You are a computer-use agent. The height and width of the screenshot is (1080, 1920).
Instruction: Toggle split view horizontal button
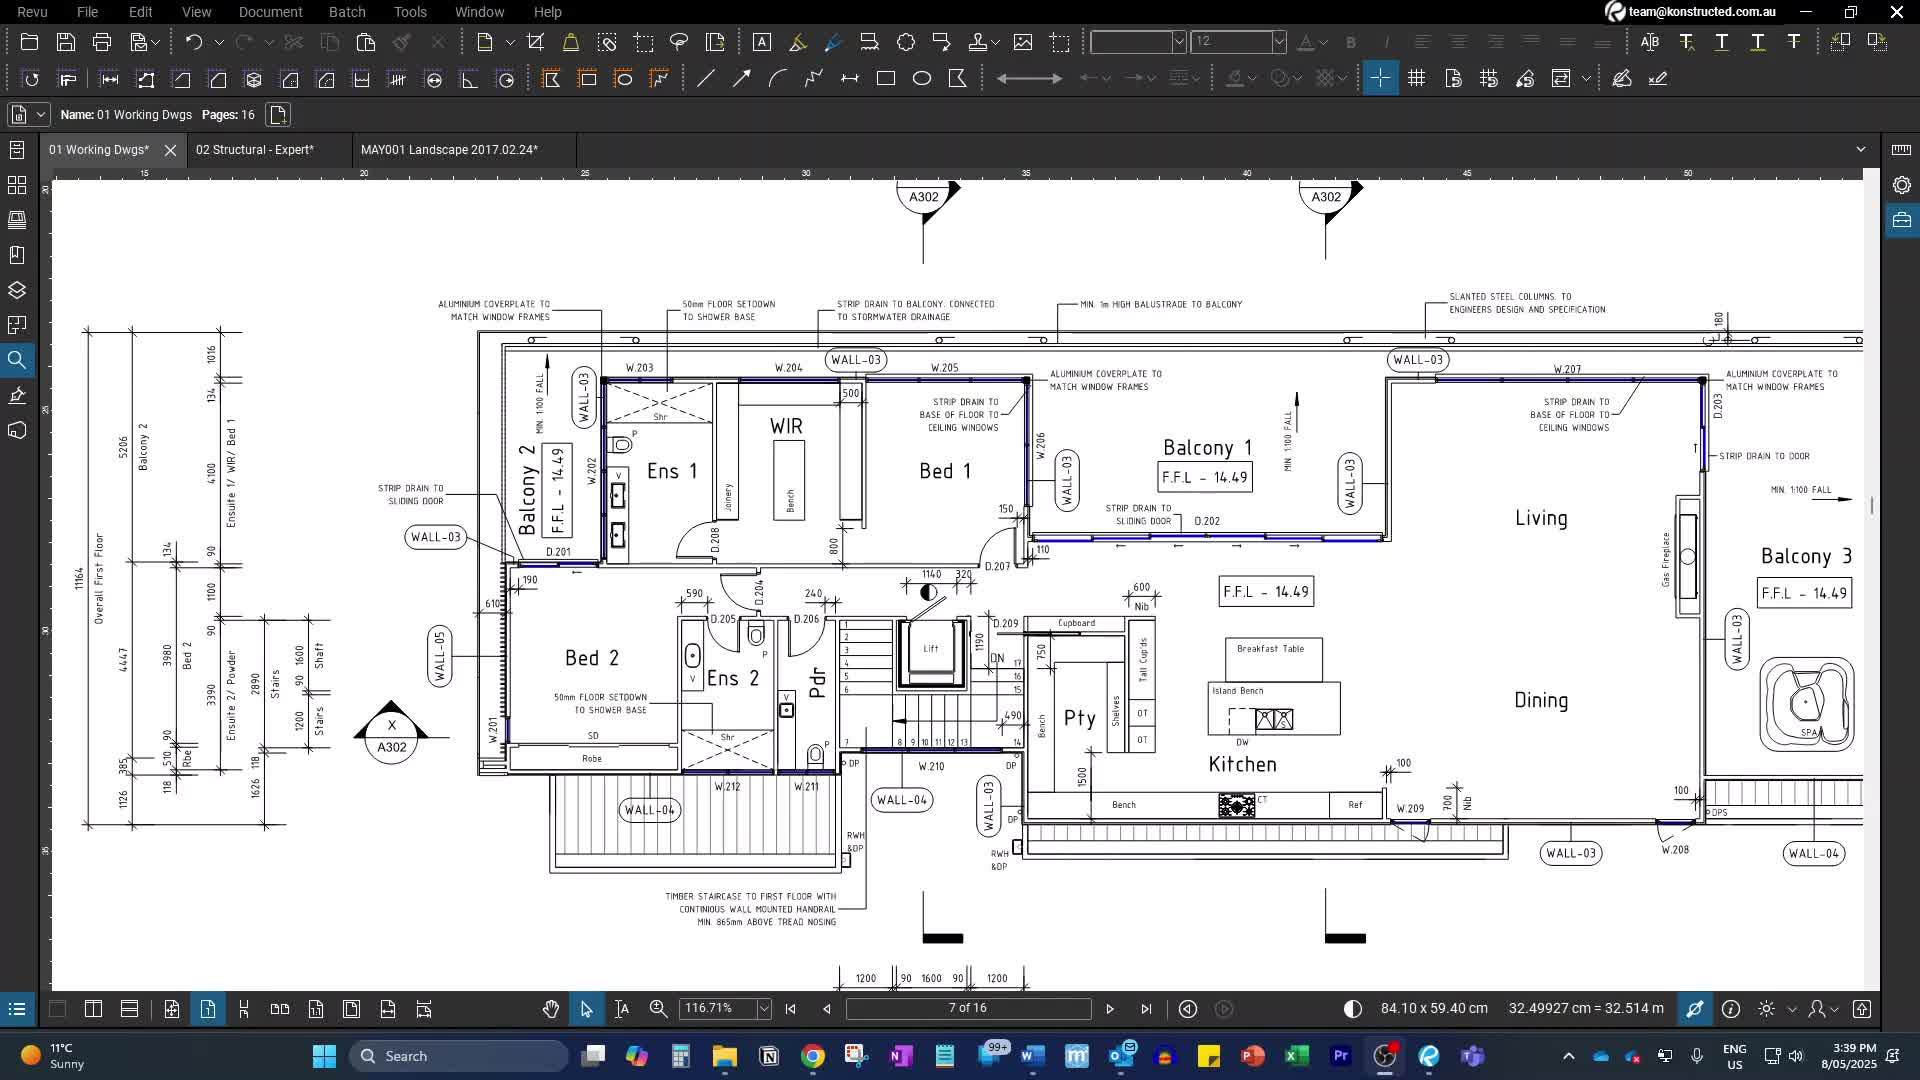[130, 1009]
